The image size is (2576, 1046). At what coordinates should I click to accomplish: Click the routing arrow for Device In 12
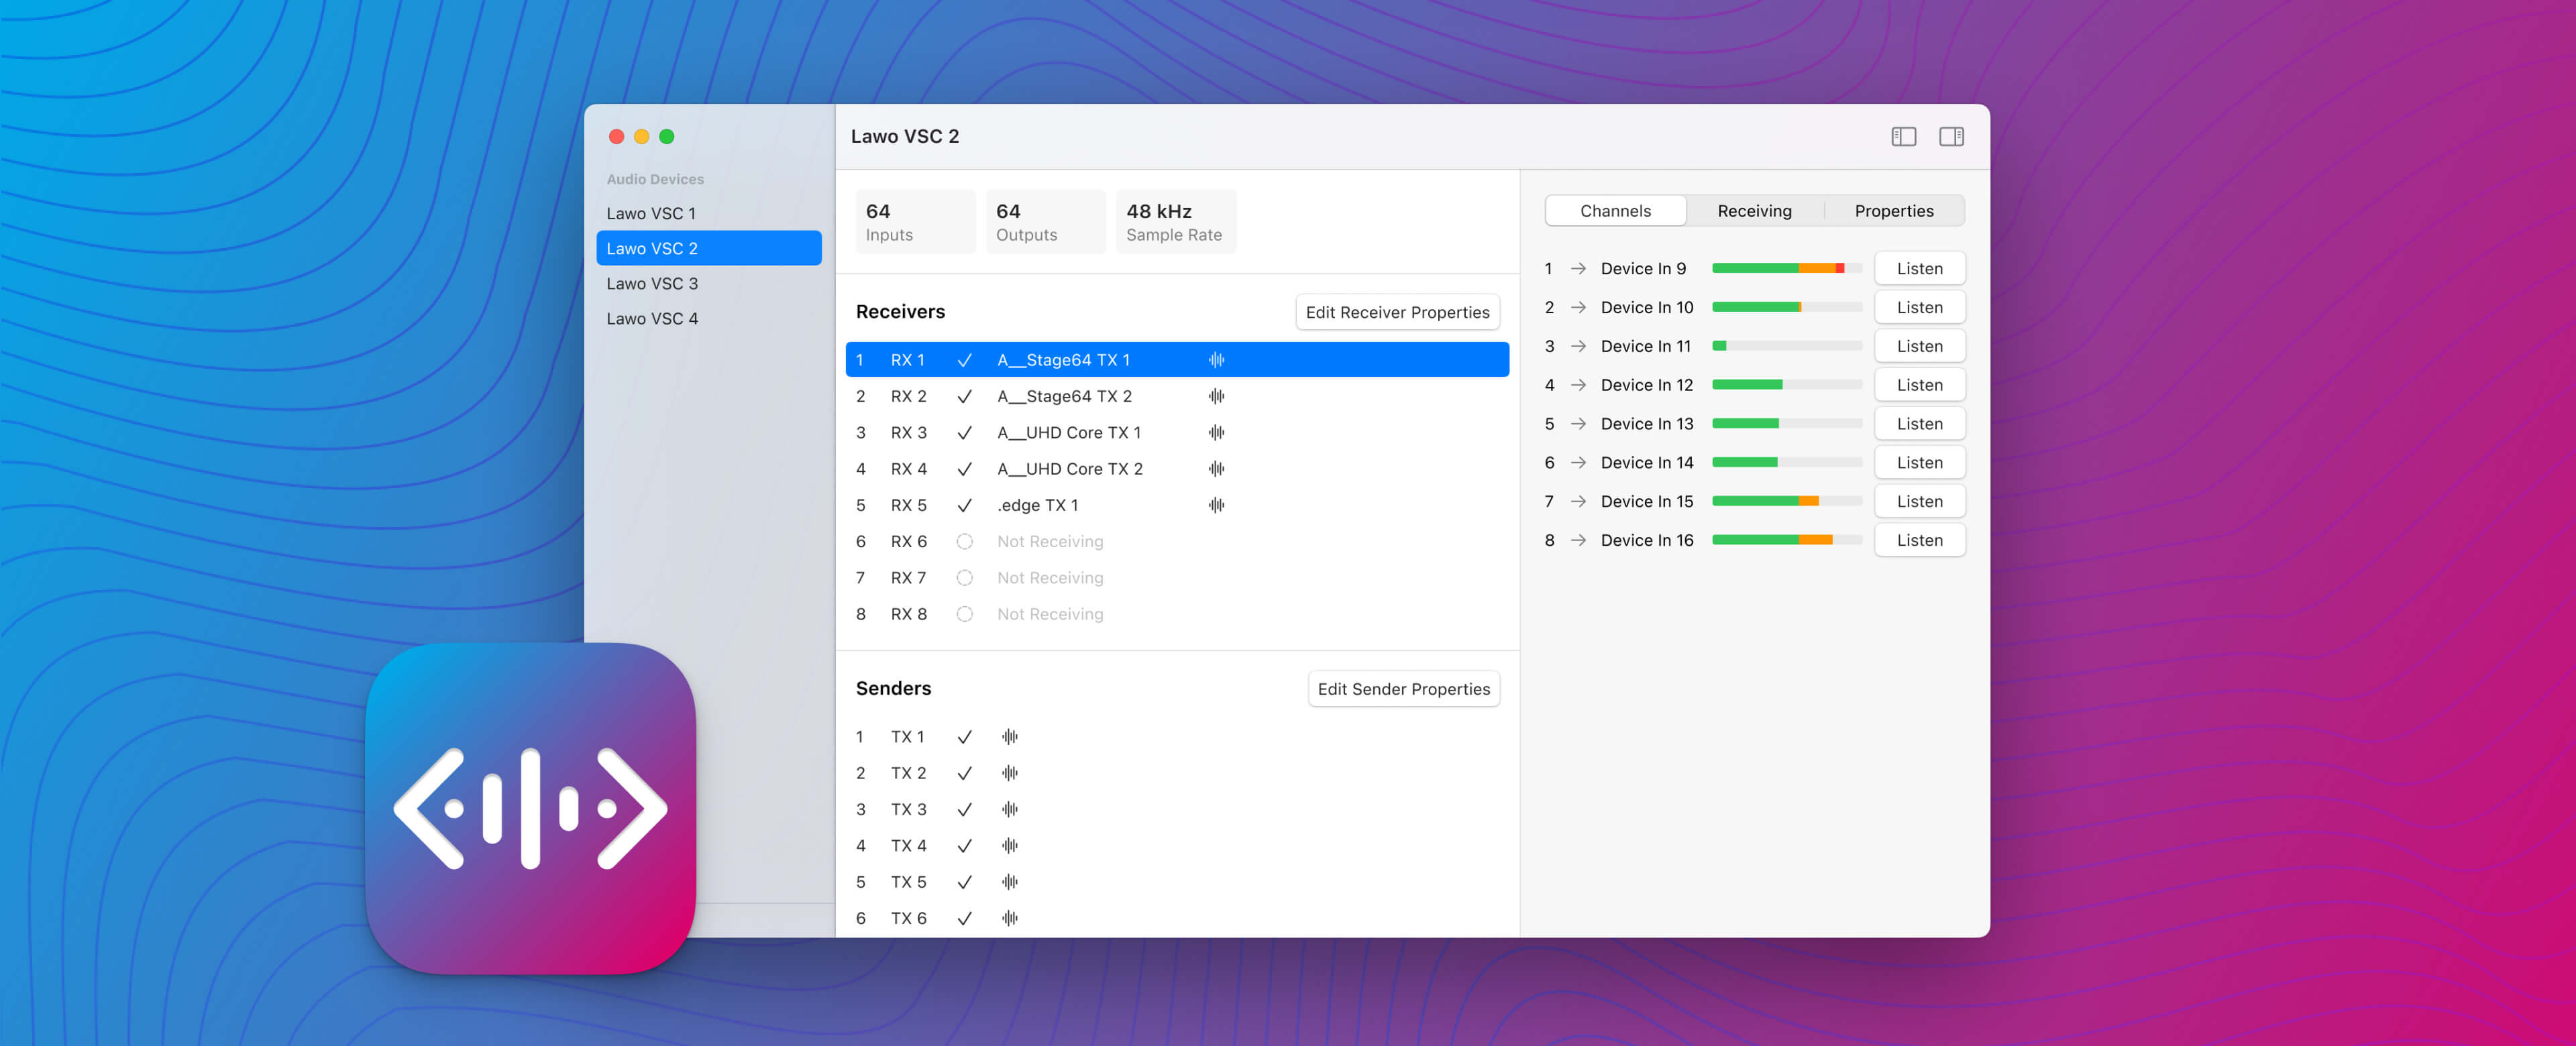pos(1578,385)
